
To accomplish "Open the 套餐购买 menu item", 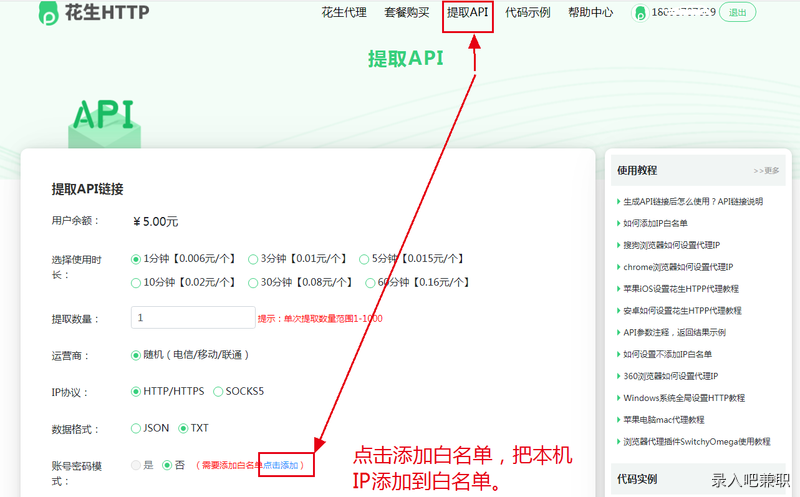I will click(x=407, y=12).
